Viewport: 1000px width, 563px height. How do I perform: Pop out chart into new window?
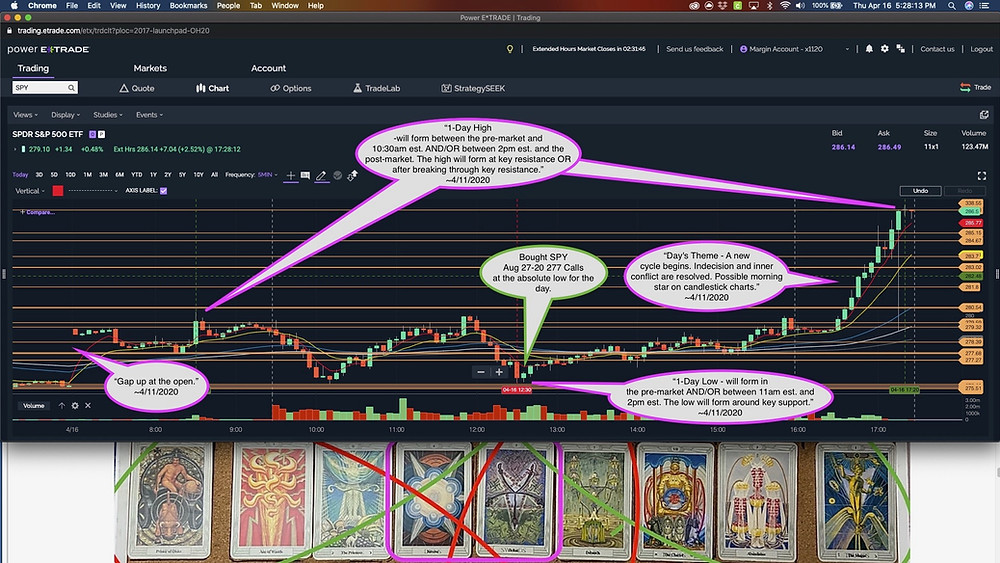coord(984,115)
